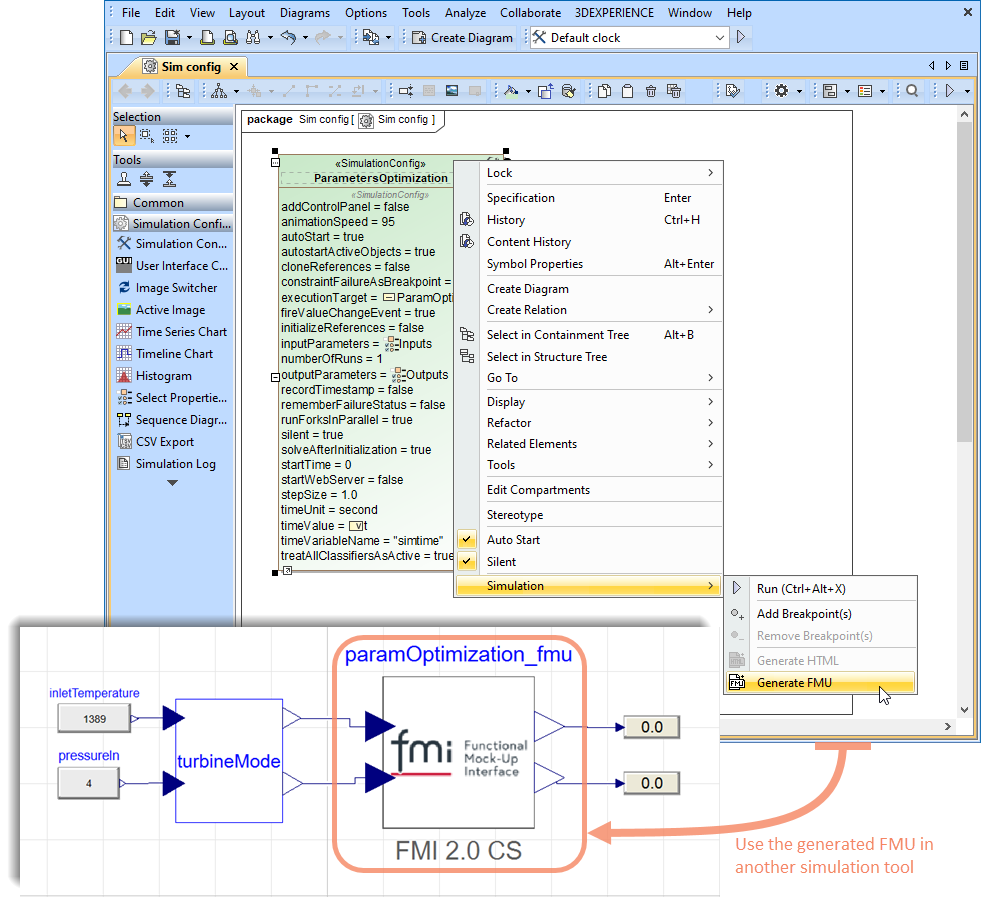The height and width of the screenshot is (897, 981).
Task: Expand more palette tools with the down arrow
Action: (172, 483)
